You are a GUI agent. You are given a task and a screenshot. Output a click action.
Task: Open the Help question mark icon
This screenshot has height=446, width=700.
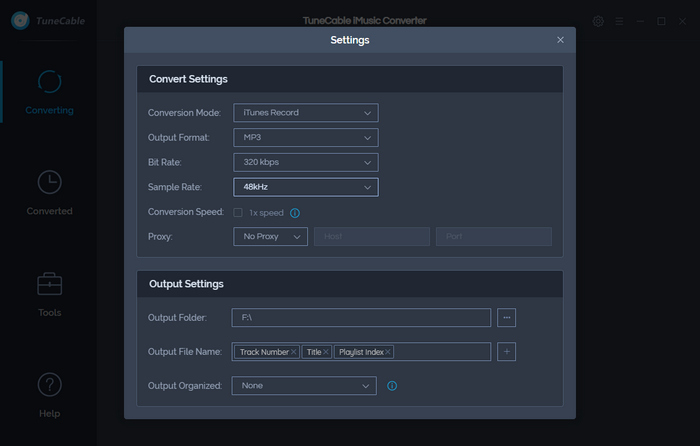point(50,384)
